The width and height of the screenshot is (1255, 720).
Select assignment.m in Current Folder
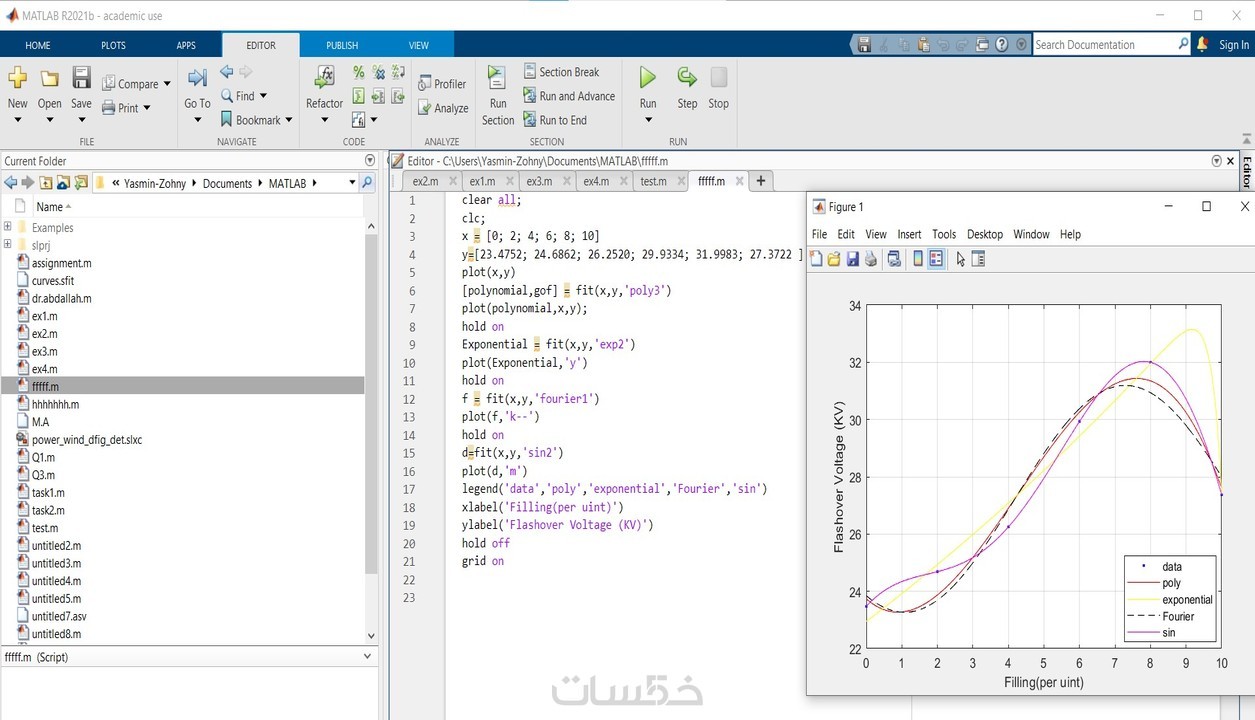pos(61,263)
